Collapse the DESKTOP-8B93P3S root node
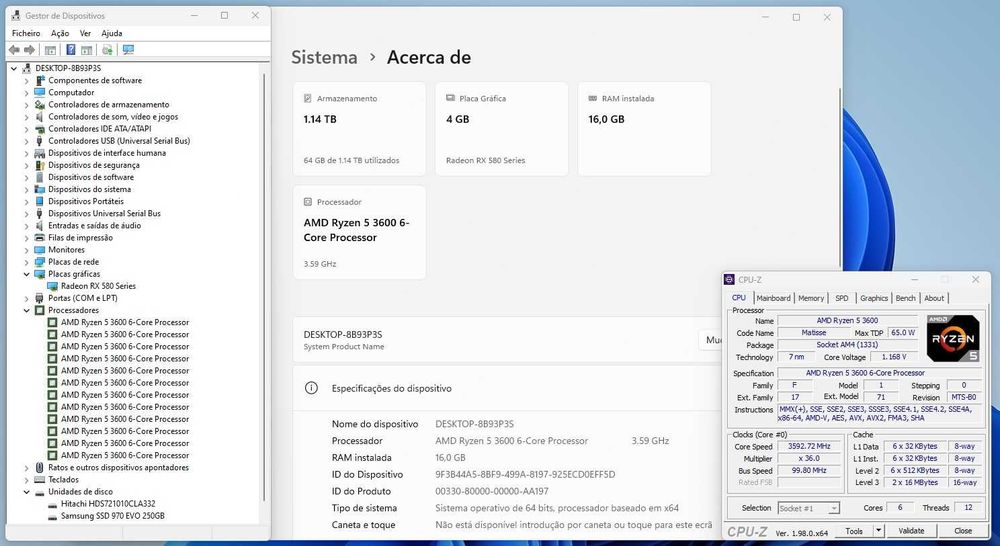 (x=14, y=68)
